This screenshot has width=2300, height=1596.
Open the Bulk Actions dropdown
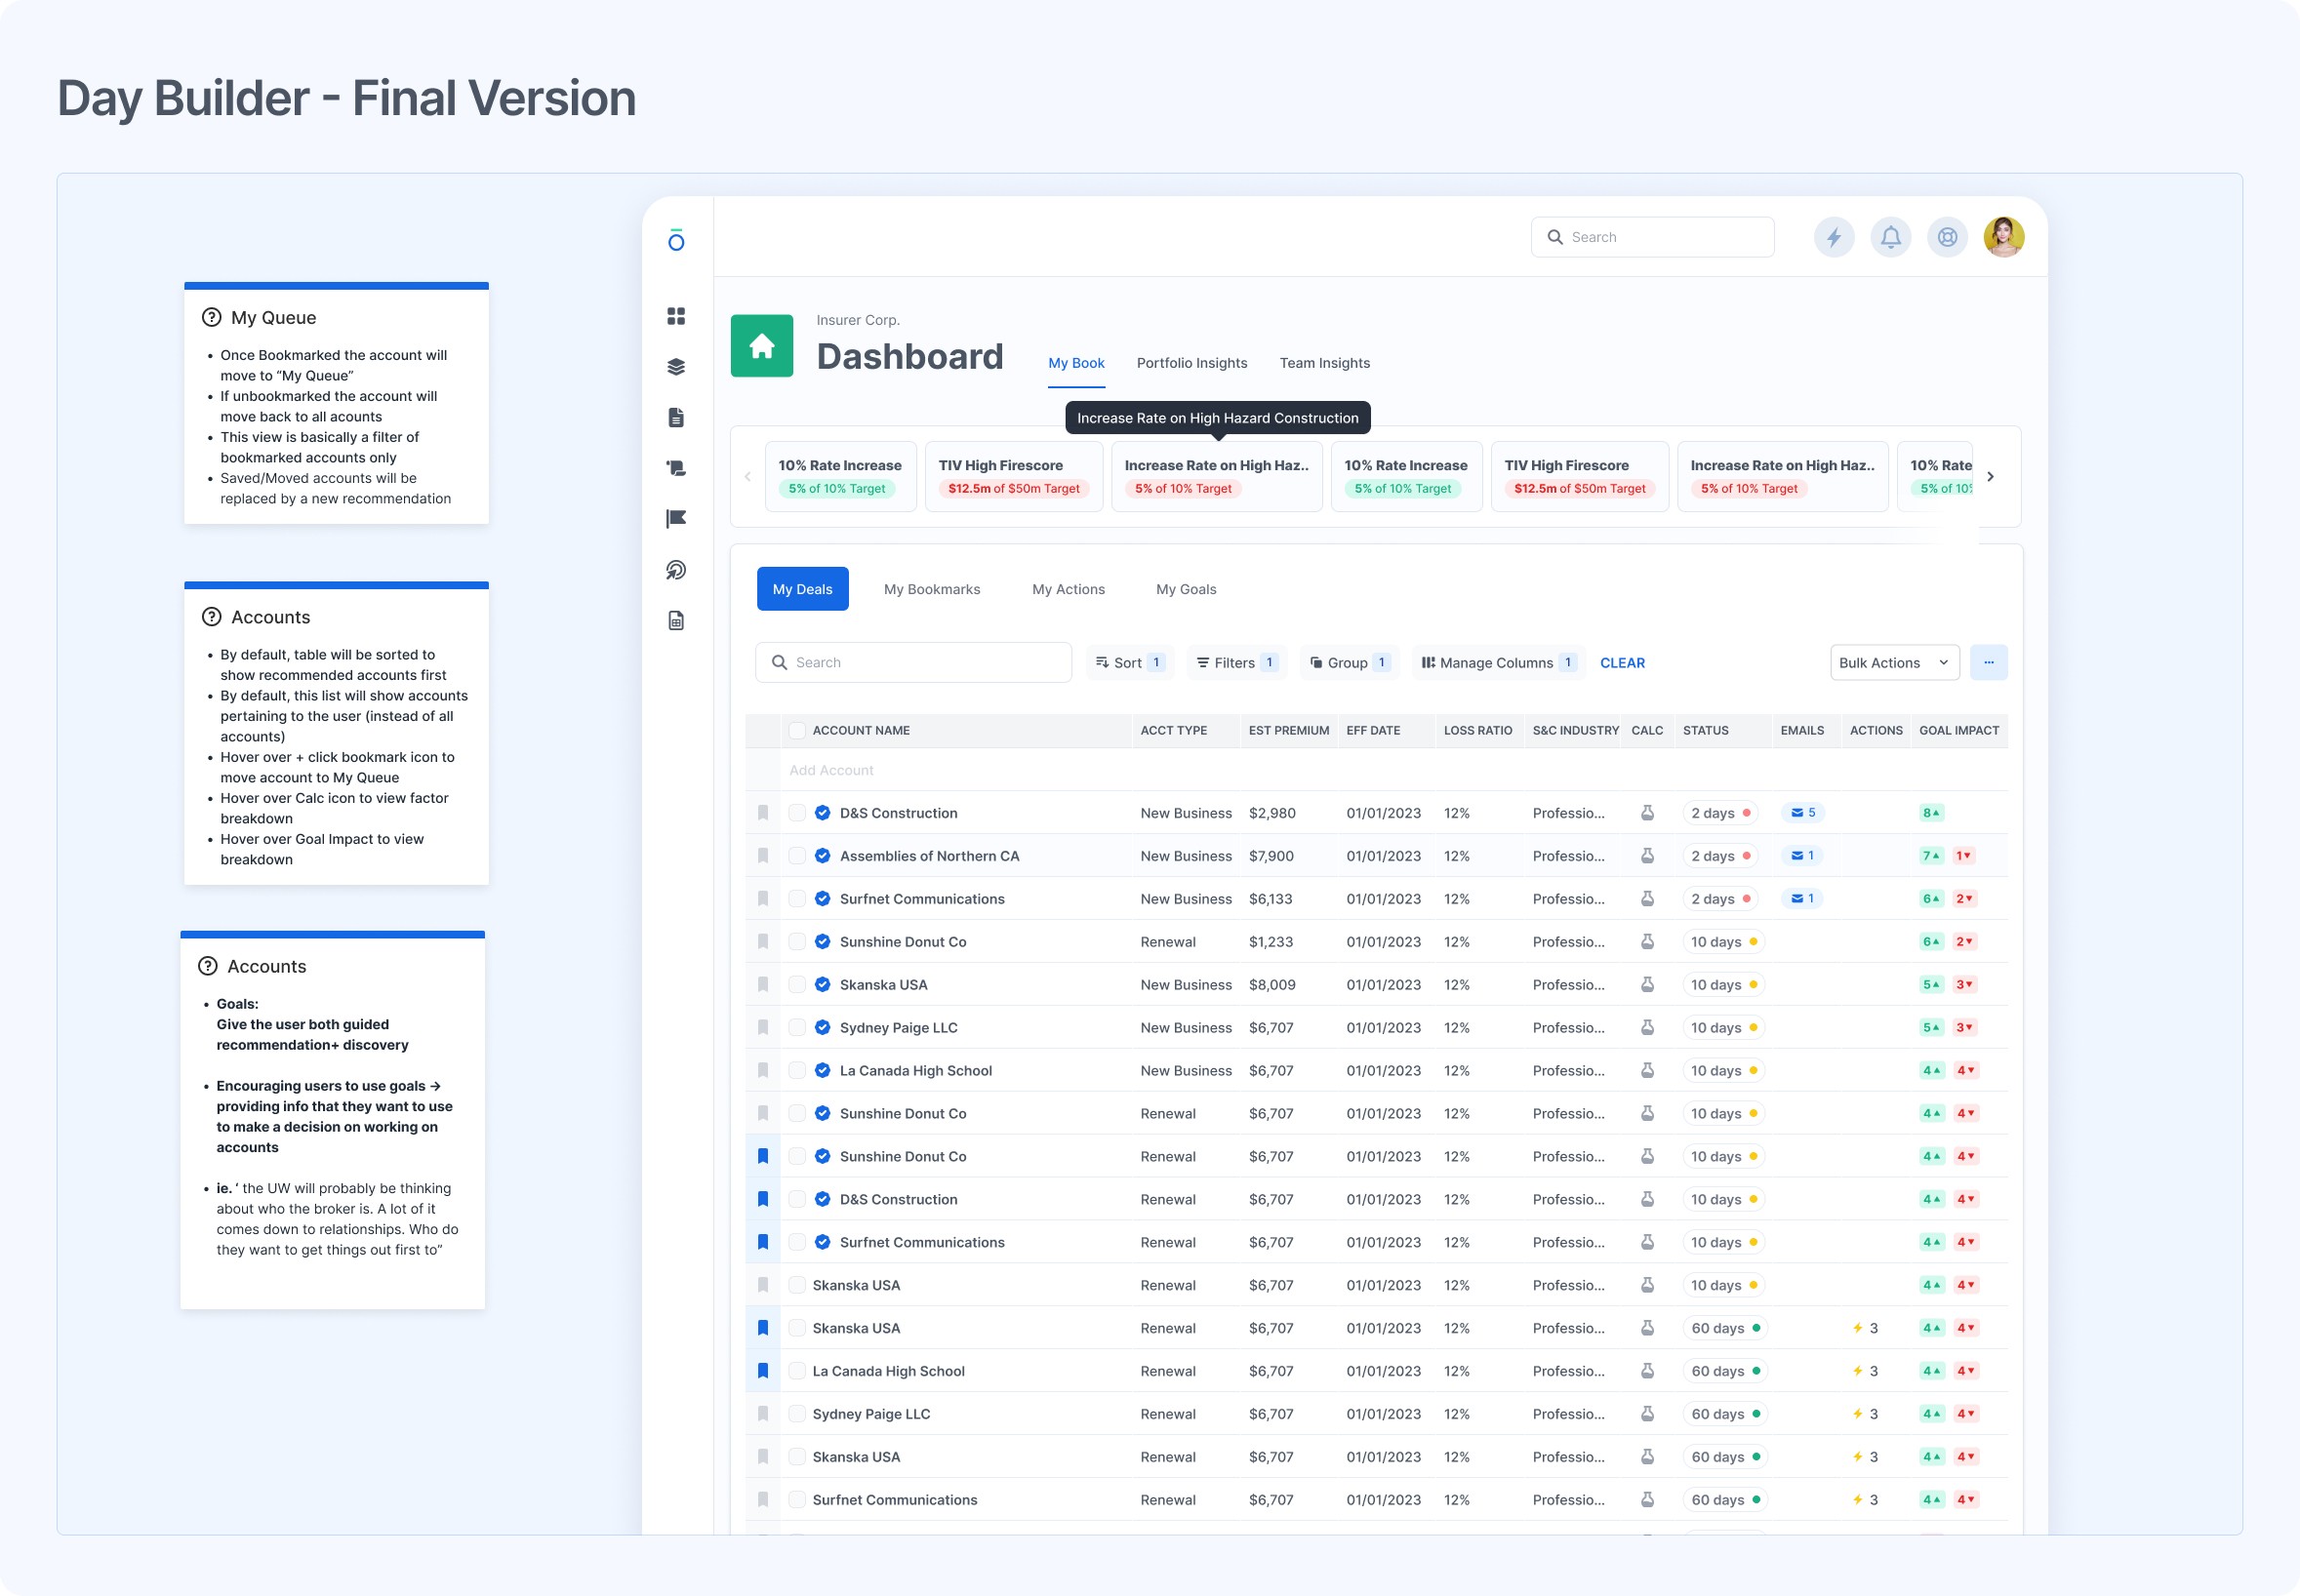1893,663
